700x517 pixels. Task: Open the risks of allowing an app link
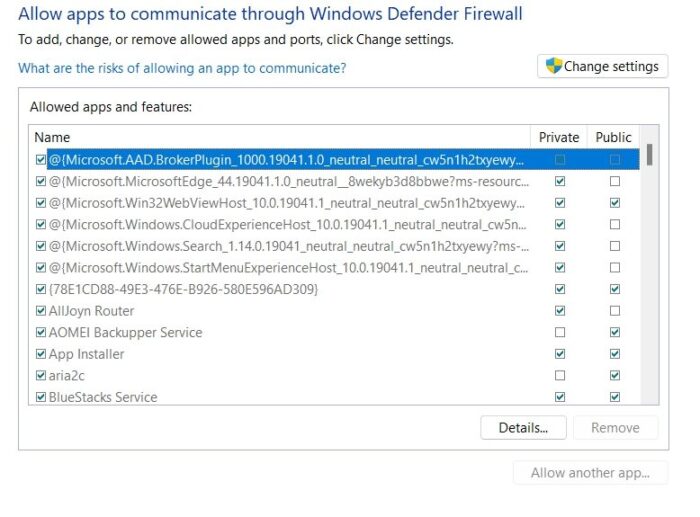(x=182, y=68)
